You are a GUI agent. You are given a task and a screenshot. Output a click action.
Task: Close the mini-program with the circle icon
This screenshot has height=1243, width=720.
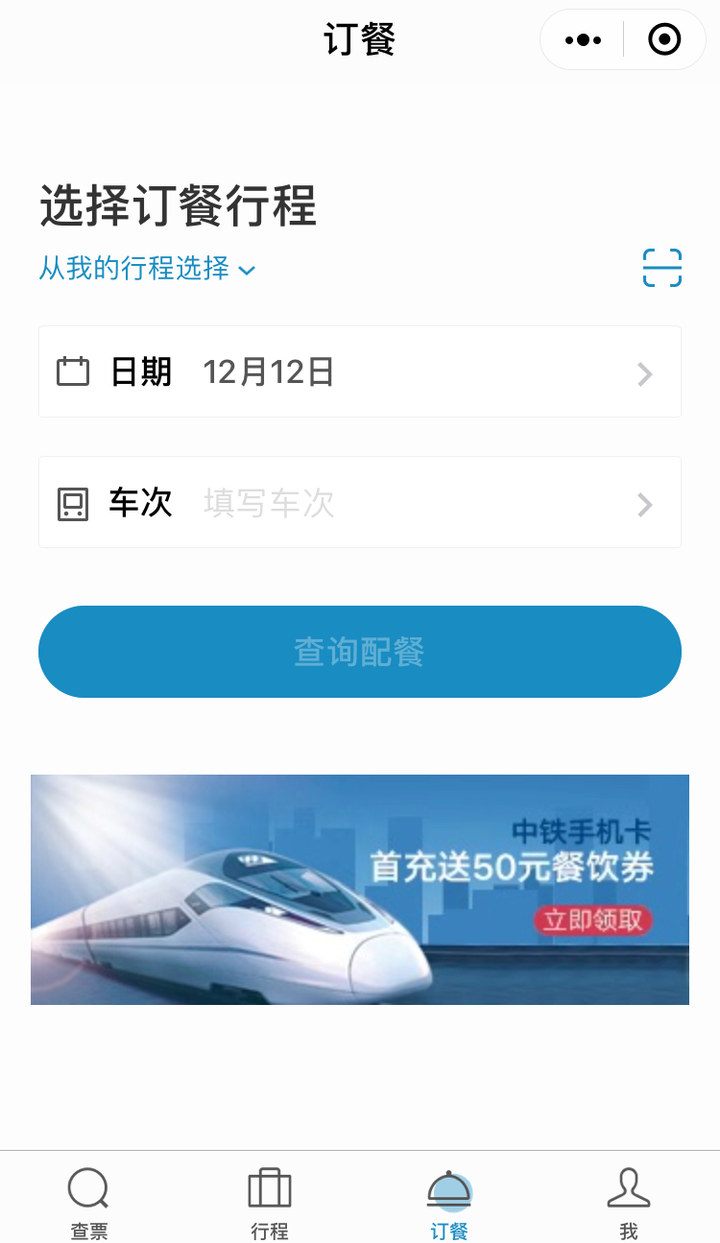point(664,40)
